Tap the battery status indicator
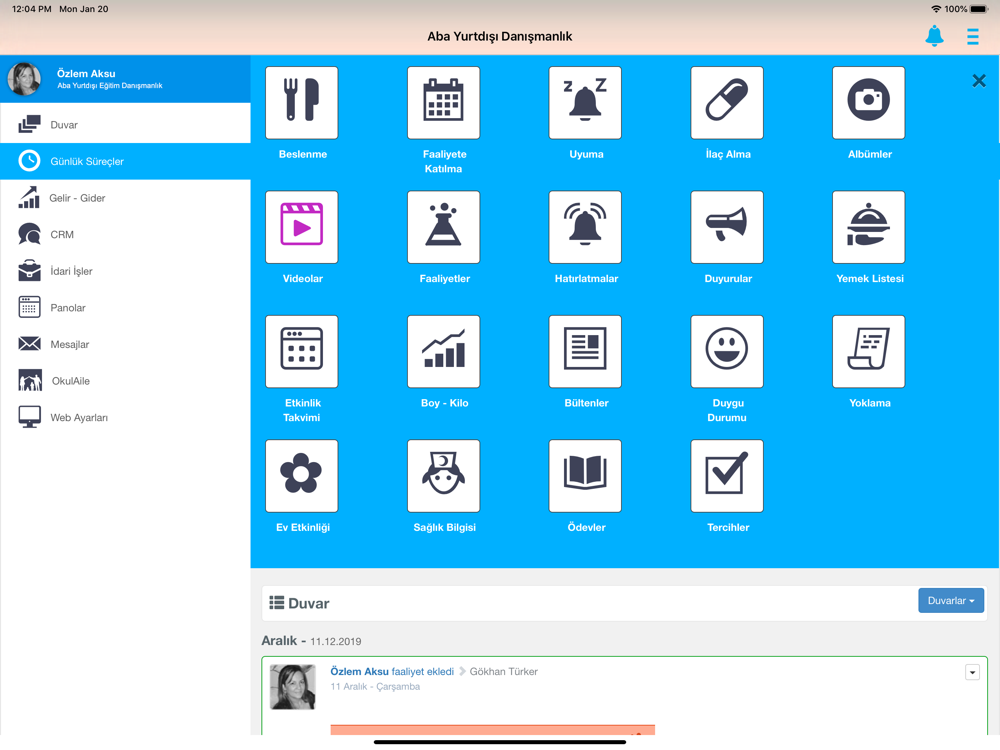The image size is (1000, 750). point(979,9)
